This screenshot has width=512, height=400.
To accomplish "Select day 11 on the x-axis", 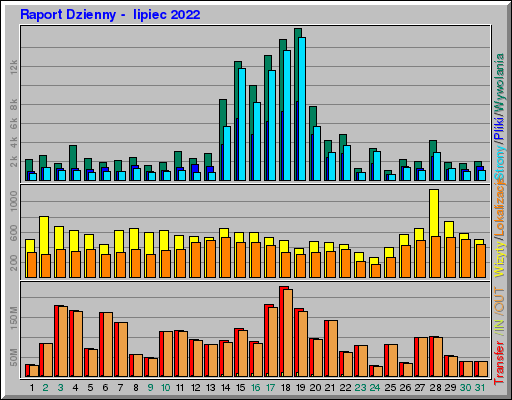I will pyautogui.click(x=180, y=388).
